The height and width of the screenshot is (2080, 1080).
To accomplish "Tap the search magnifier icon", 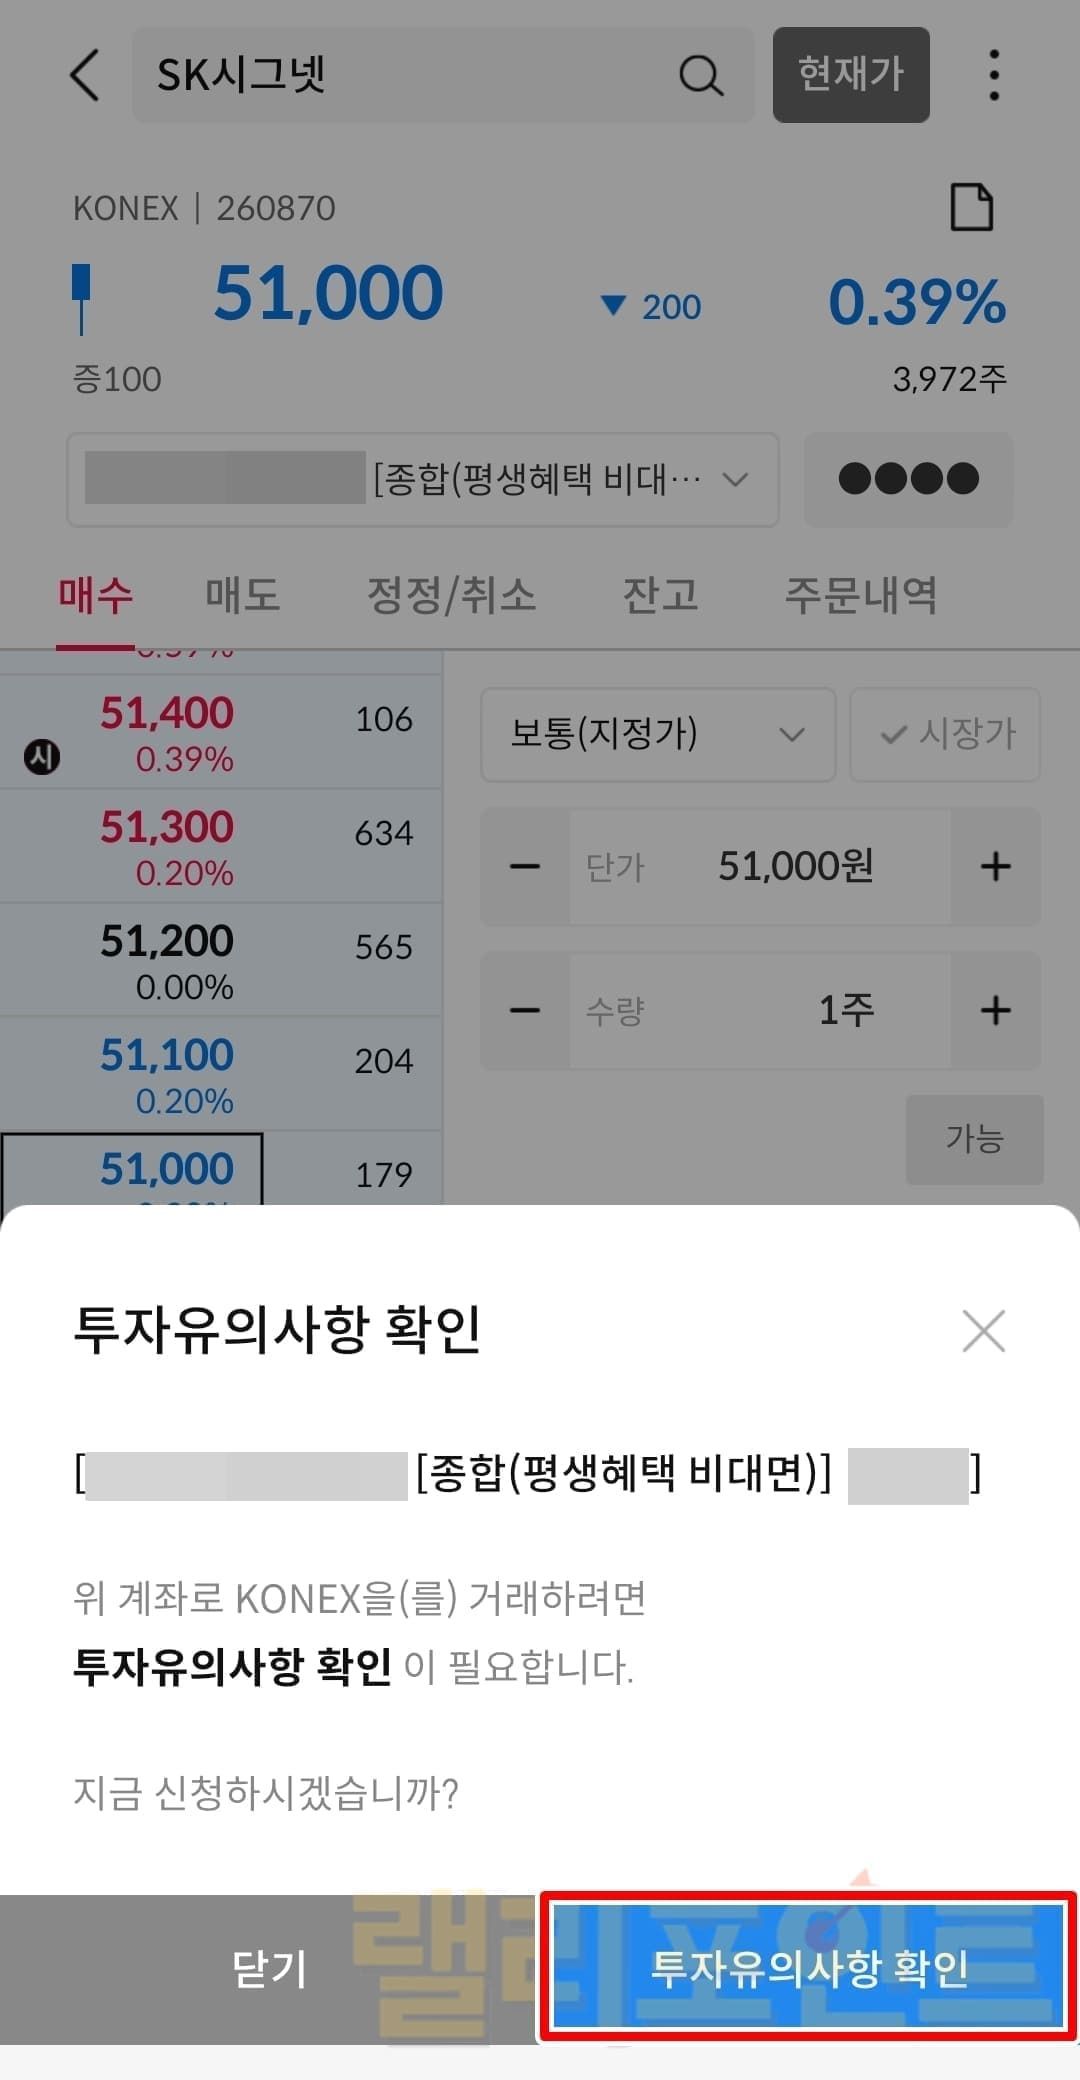I will click(x=700, y=75).
